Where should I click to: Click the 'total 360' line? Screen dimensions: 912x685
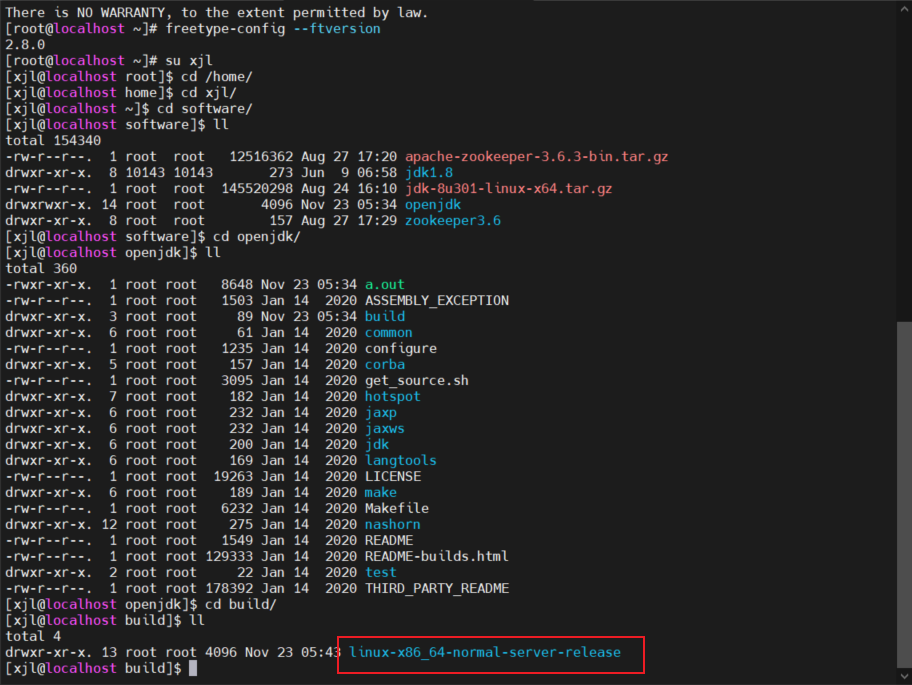click(41, 269)
